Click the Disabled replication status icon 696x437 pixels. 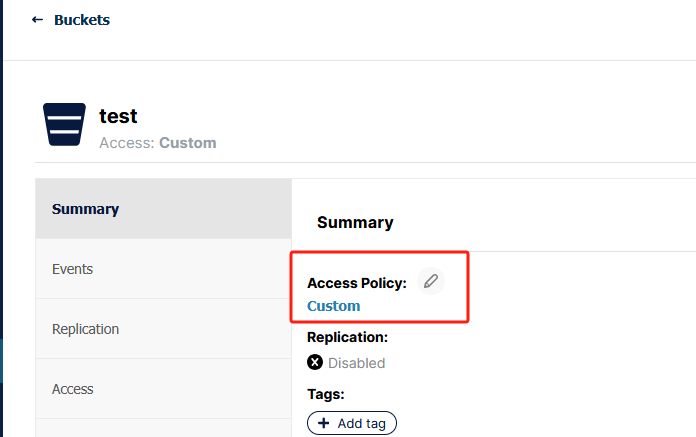coord(316,363)
